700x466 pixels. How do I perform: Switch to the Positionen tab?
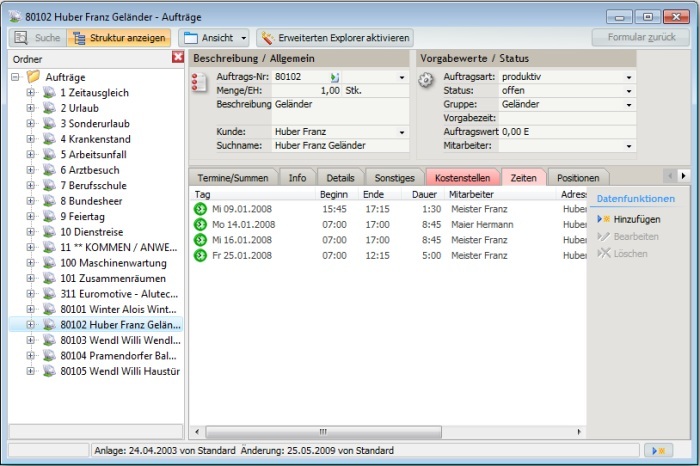pyautogui.click(x=578, y=178)
